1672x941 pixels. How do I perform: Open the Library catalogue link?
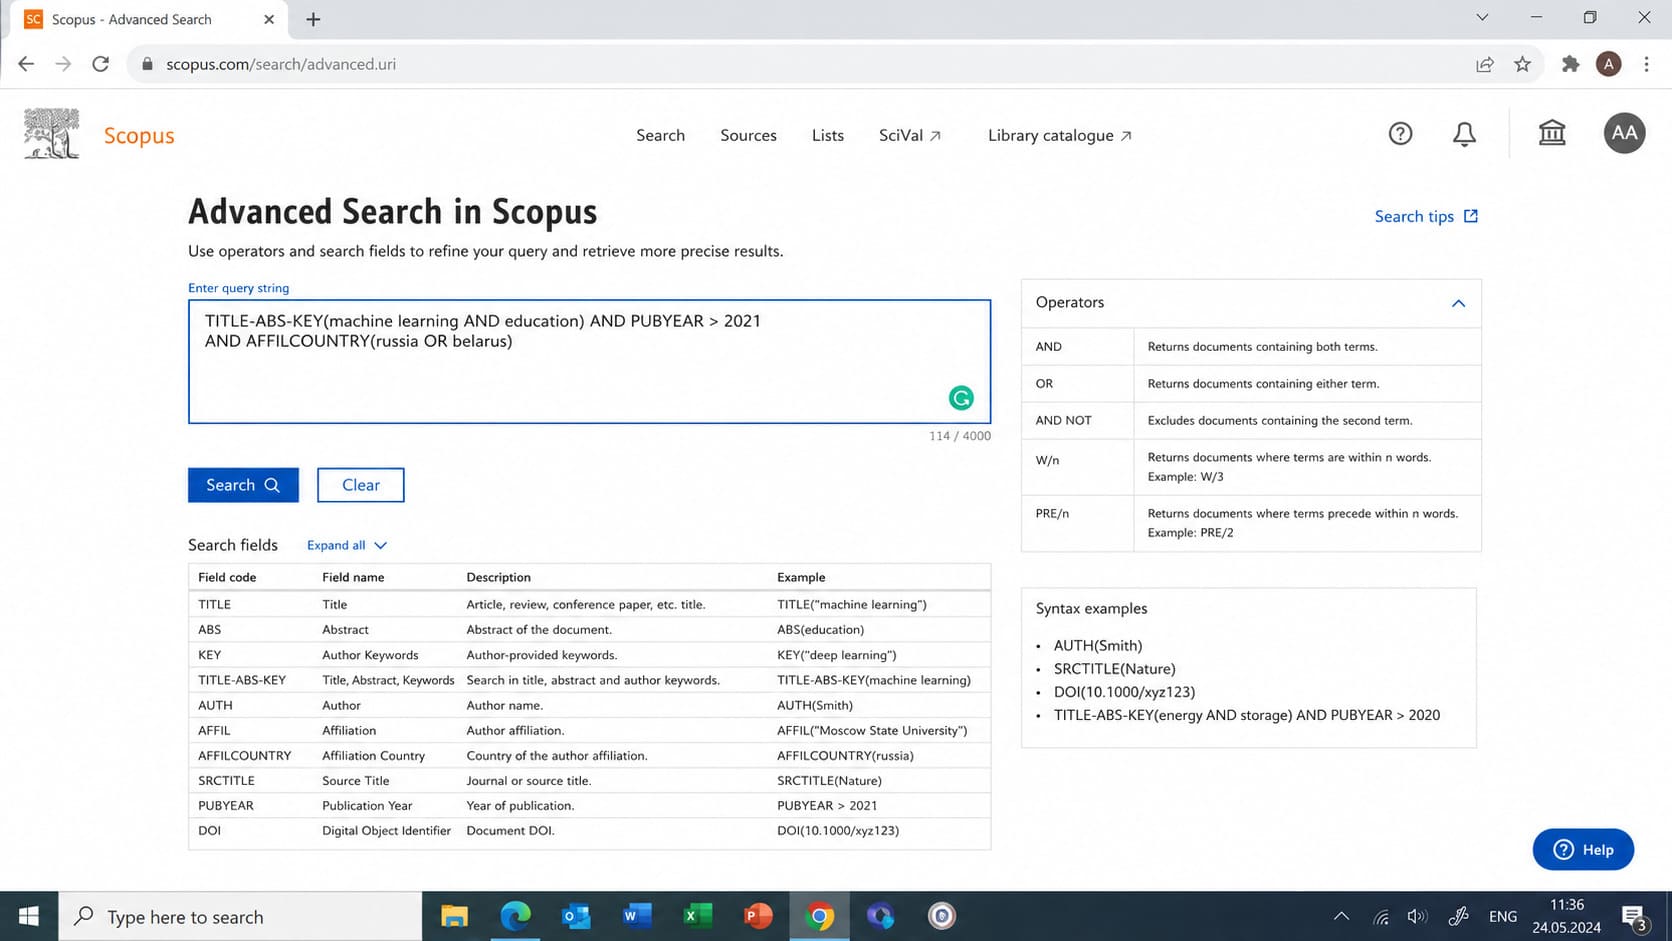pos(1060,135)
